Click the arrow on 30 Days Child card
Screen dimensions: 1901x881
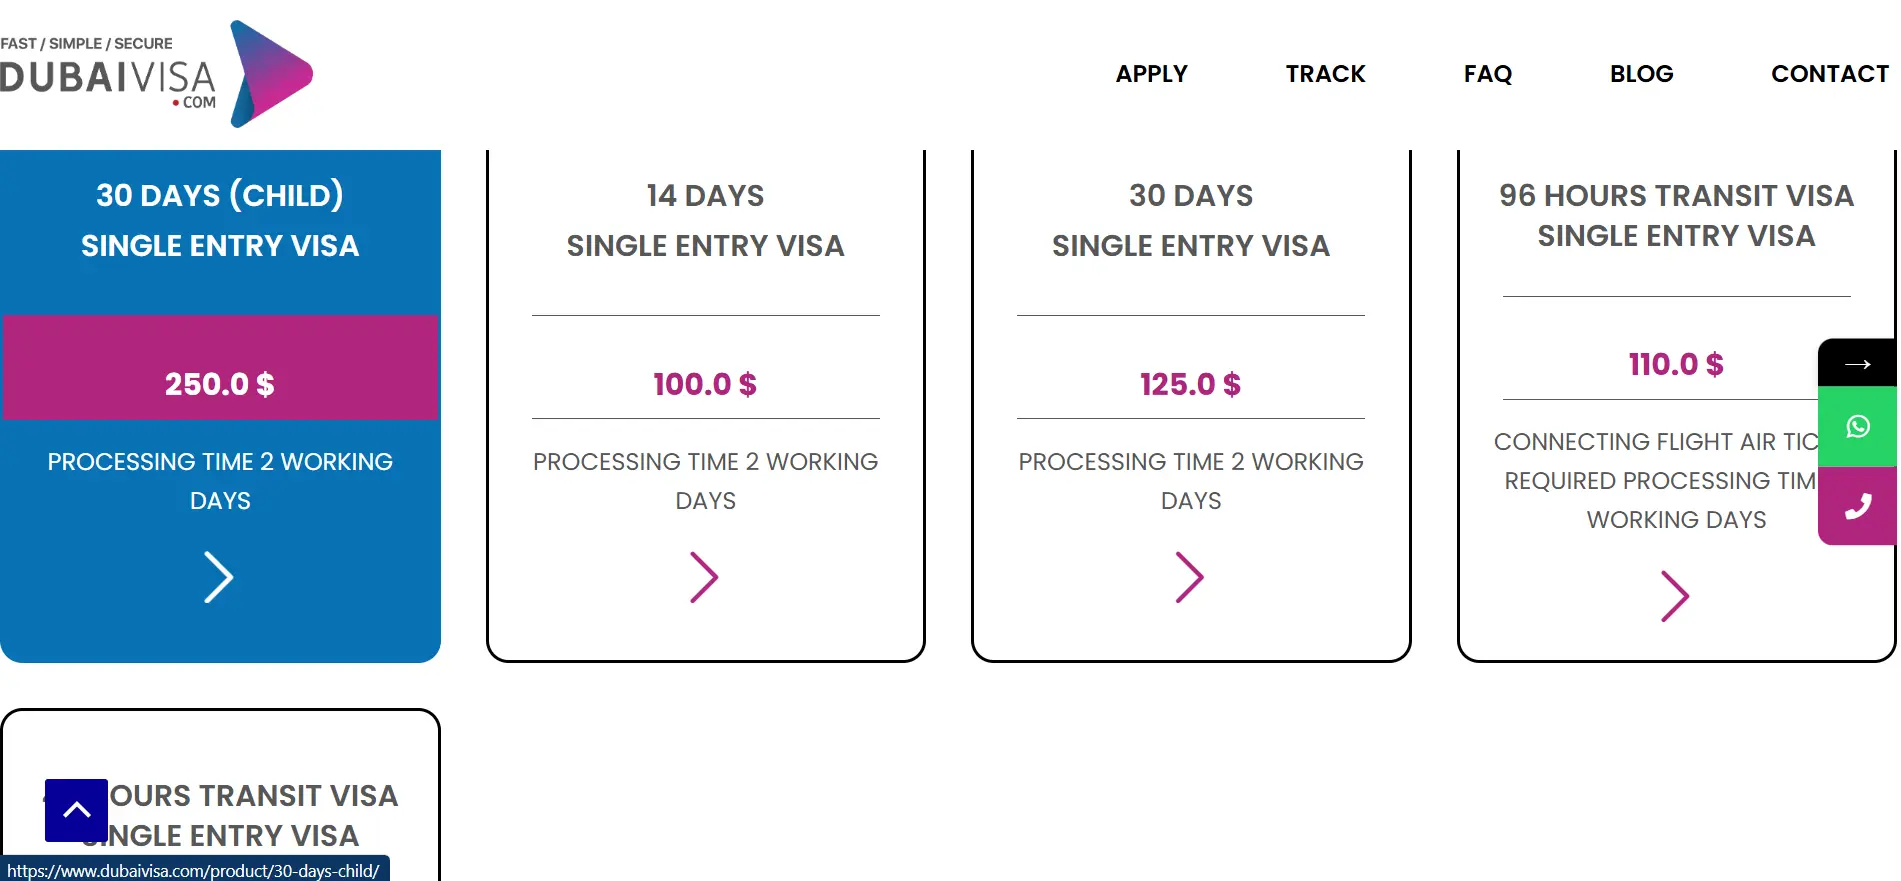point(218,577)
